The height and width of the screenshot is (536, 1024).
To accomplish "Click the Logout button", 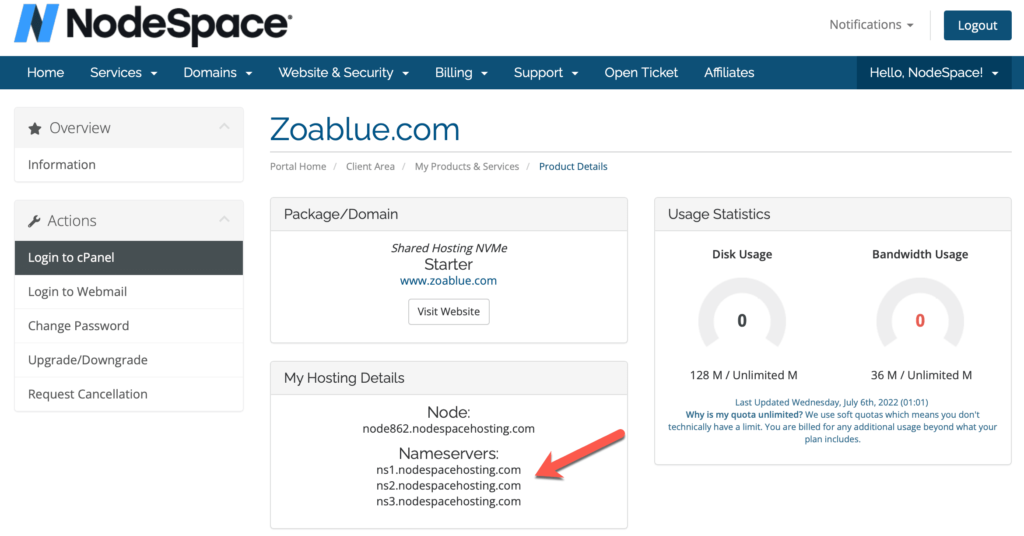I will (977, 25).
